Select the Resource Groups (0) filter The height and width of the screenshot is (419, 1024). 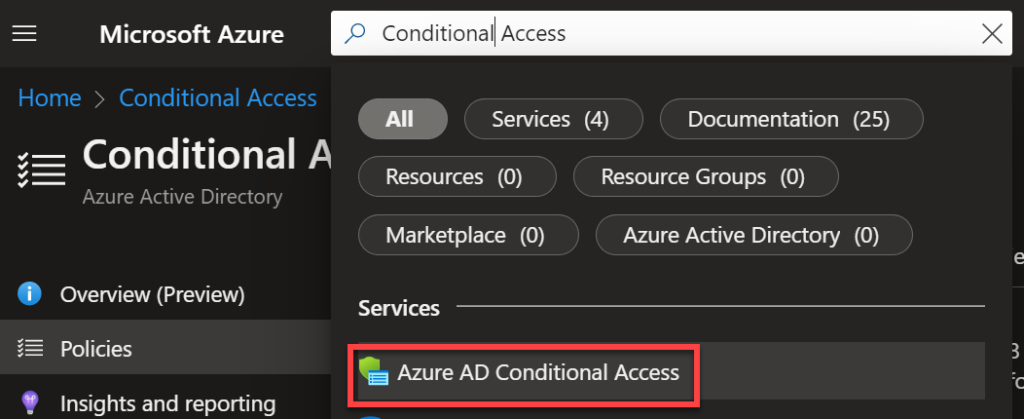click(706, 176)
